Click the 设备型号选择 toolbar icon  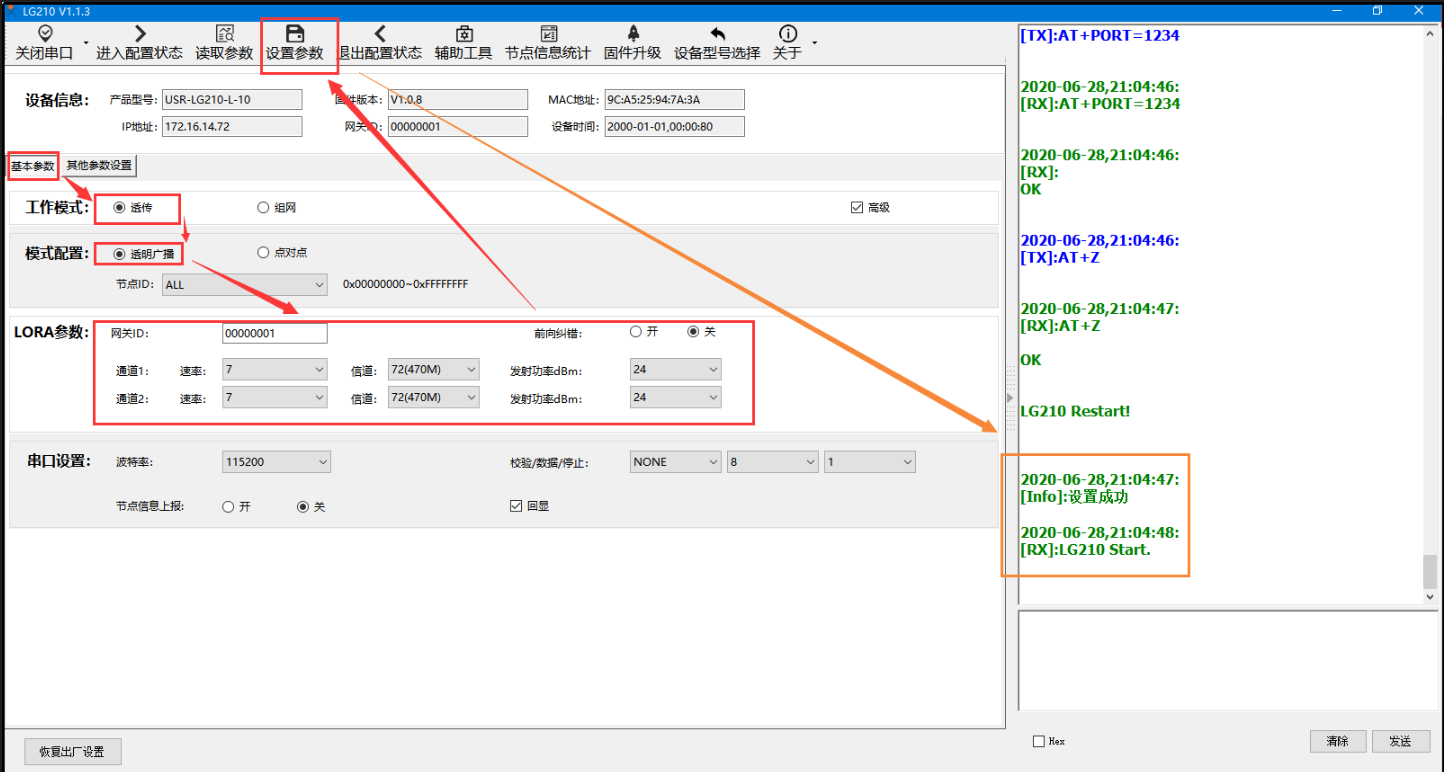716,34
